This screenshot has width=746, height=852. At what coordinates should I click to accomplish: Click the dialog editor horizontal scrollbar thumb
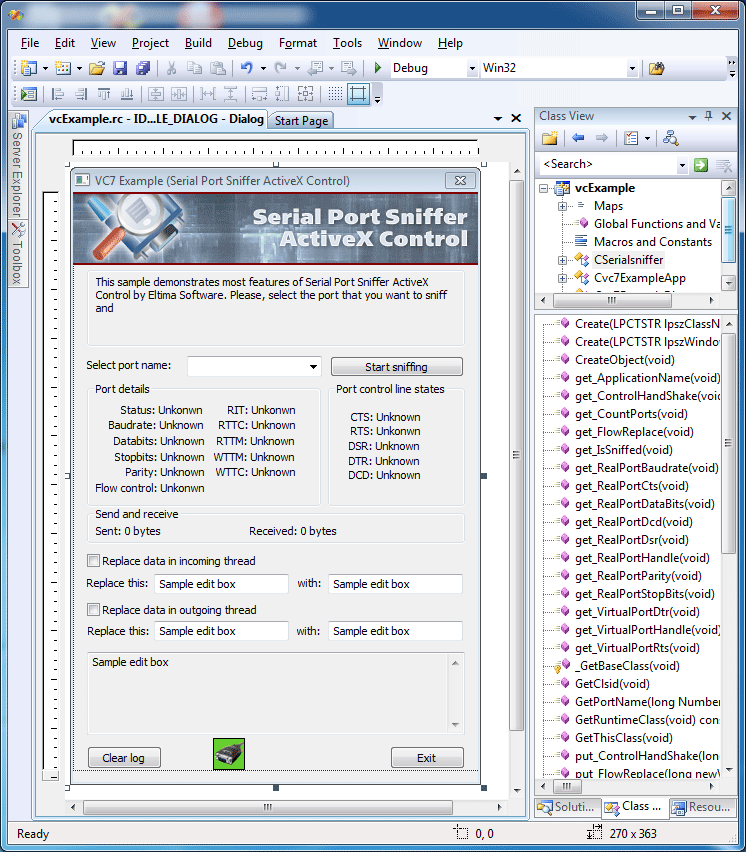[x=268, y=807]
